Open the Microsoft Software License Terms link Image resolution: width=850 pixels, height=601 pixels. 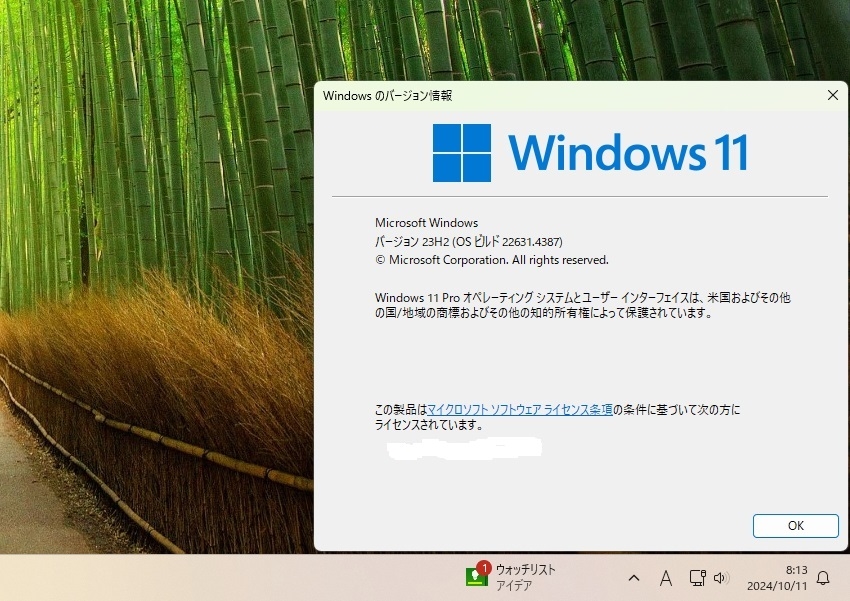(x=520, y=410)
